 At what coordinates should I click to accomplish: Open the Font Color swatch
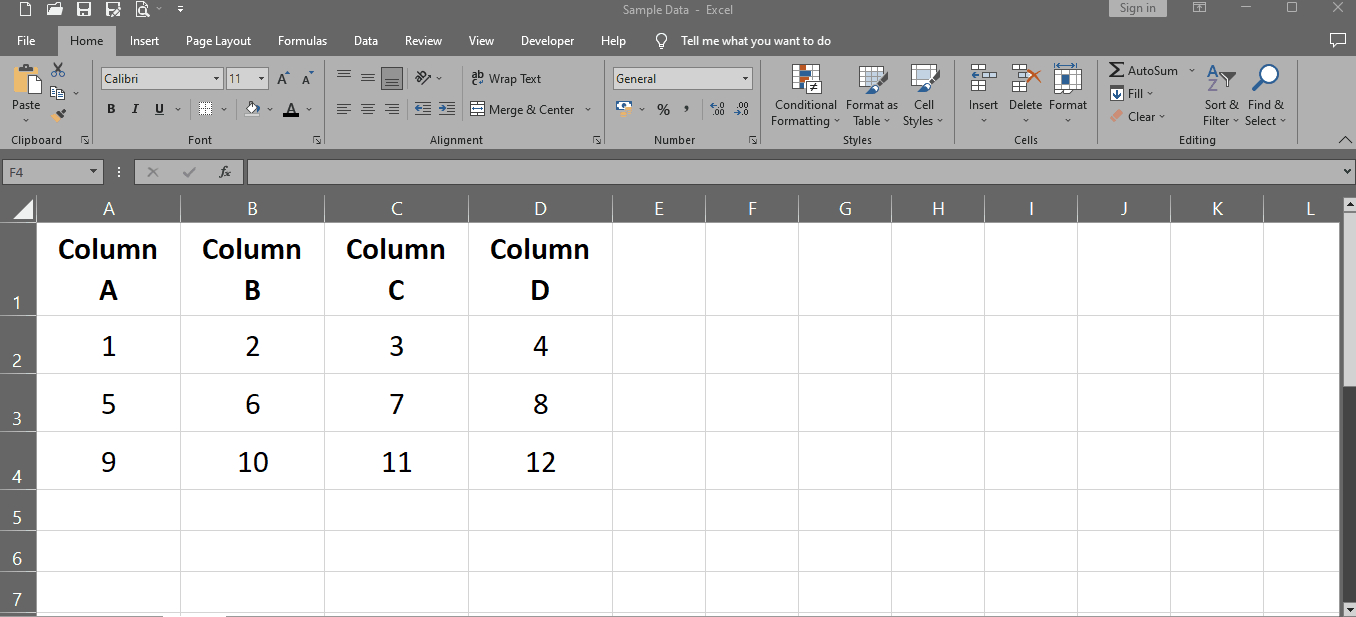coord(291,109)
